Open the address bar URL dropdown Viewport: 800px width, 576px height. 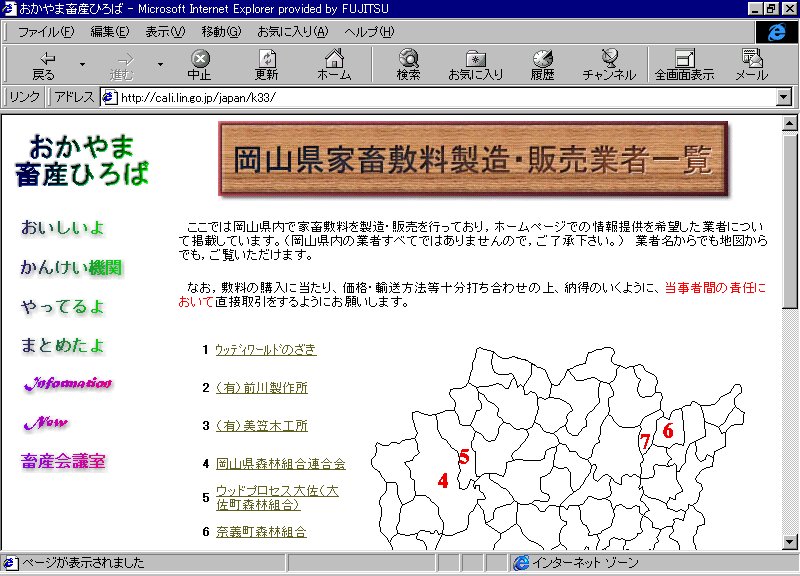[x=783, y=97]
